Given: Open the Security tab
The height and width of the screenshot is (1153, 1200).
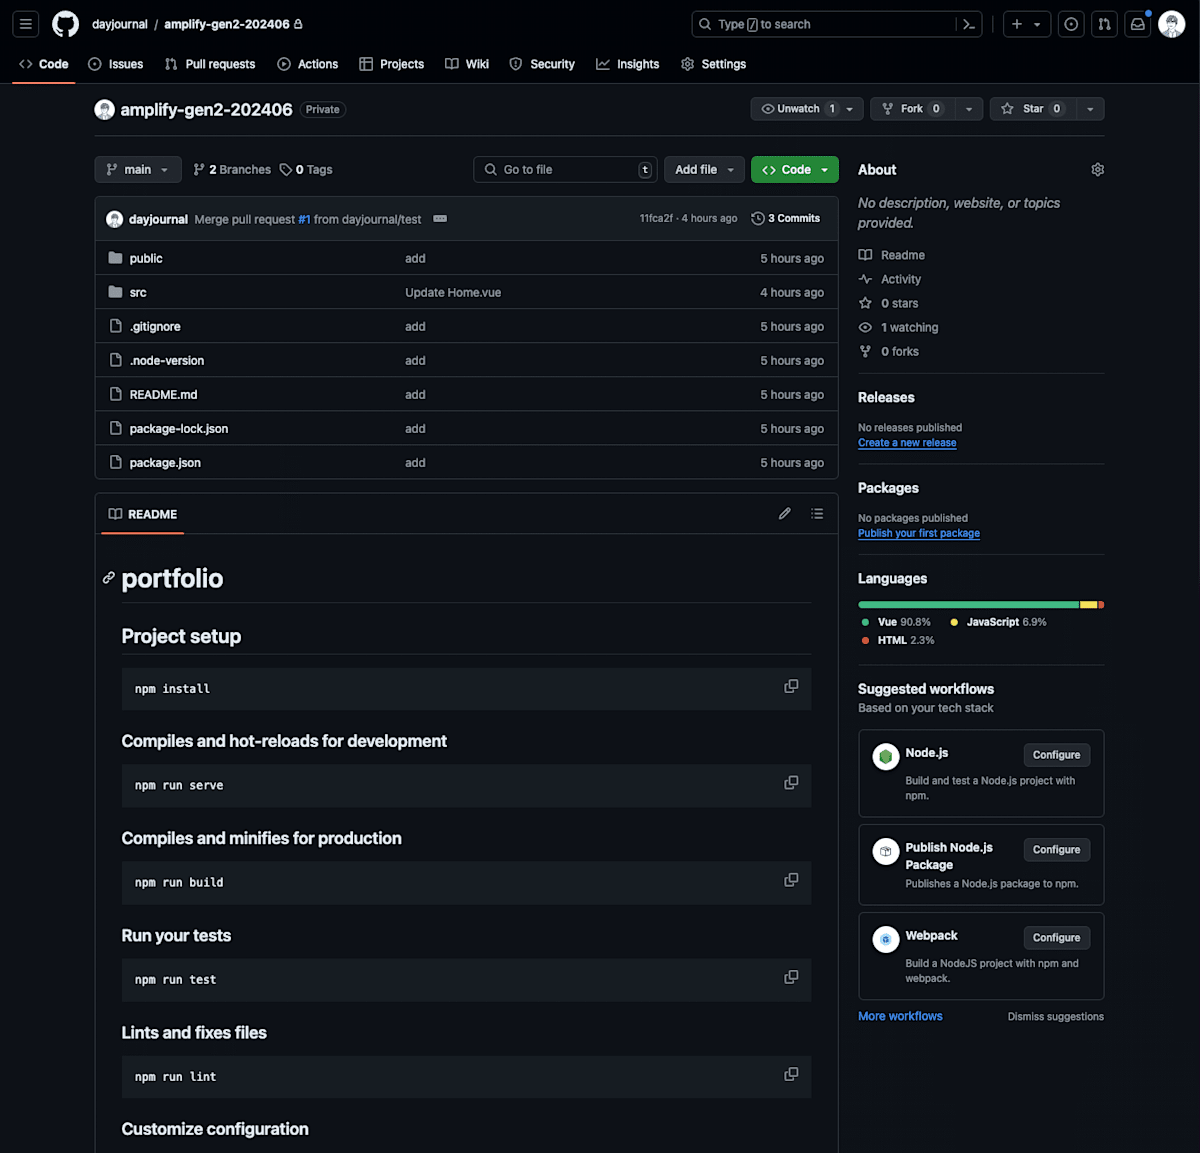Looking at the screenshot, I should click(x=542, y=64).
